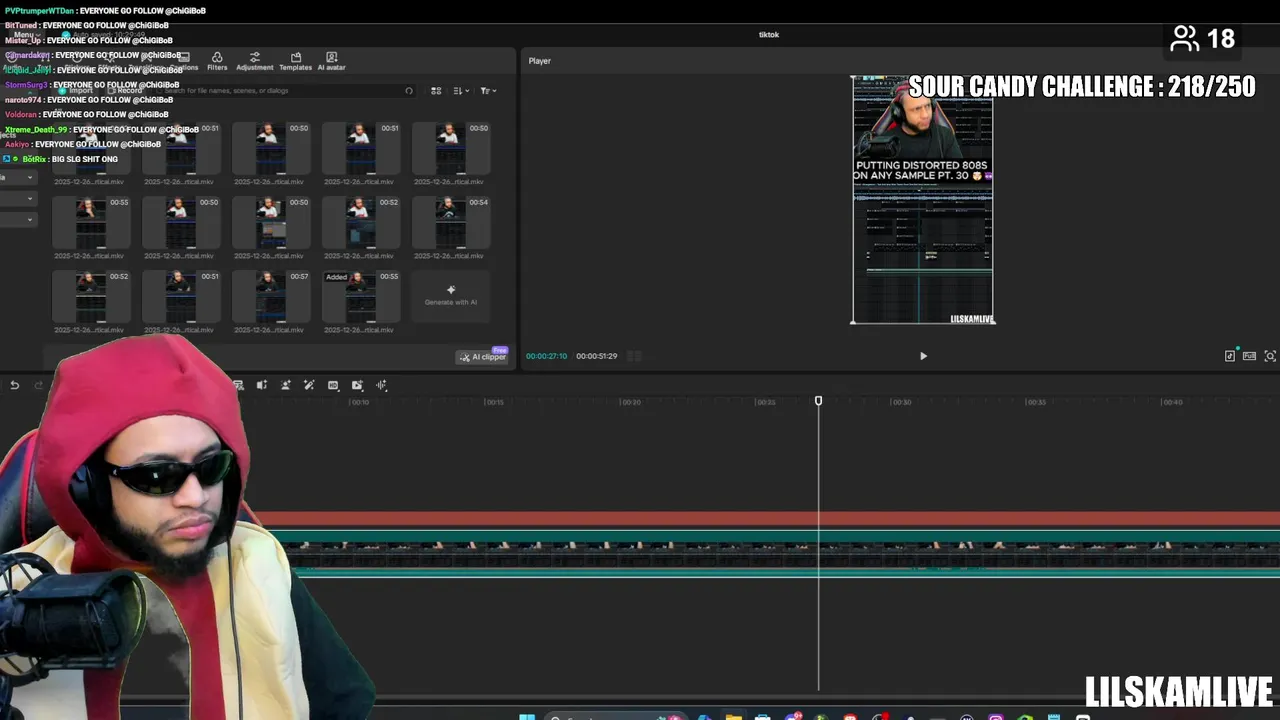The width and height of the screenshot is (1280, 720).
Task: Toggle the grid icon beside the timecode
Action: [x=634, y=356]
